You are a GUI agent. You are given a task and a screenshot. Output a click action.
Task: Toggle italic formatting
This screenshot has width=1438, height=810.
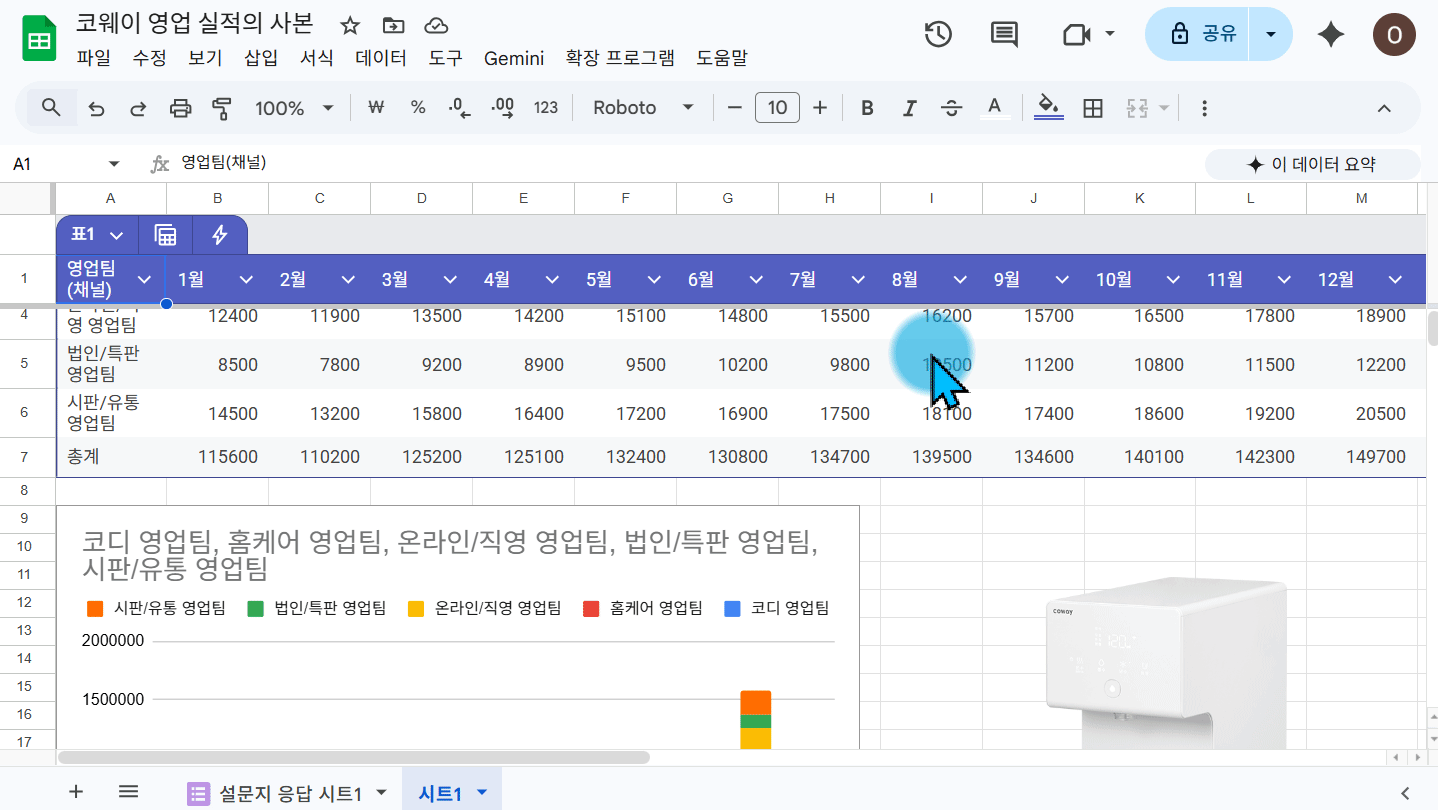[910, 108]
